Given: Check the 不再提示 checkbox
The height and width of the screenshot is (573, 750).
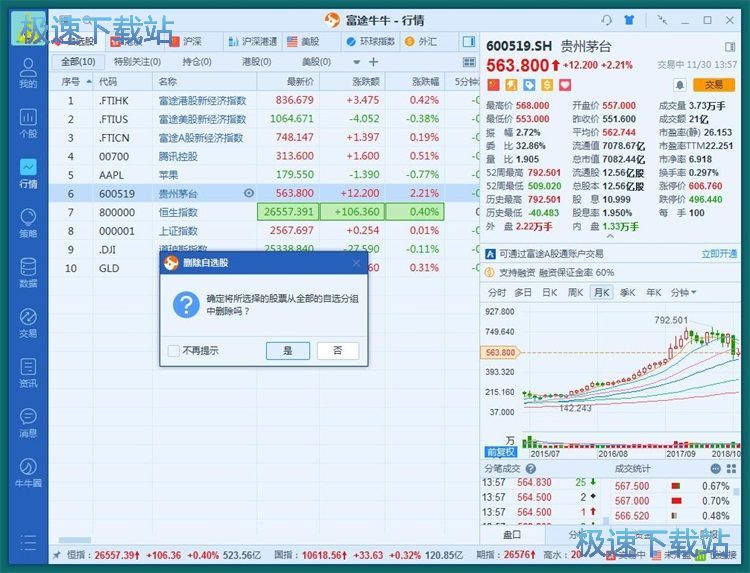Looking at the screenshot, I should [174, 351].
